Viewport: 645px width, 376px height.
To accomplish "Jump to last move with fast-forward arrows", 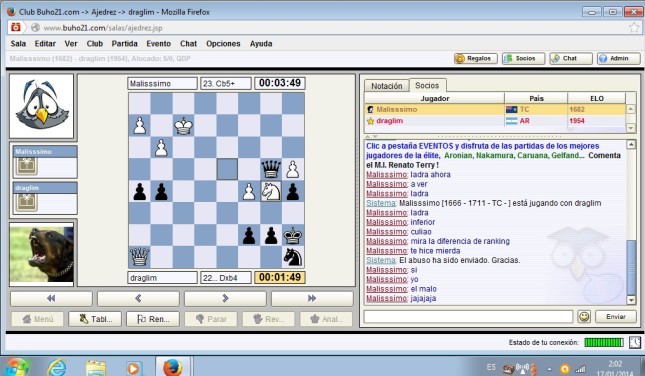I will pos(312,298).
